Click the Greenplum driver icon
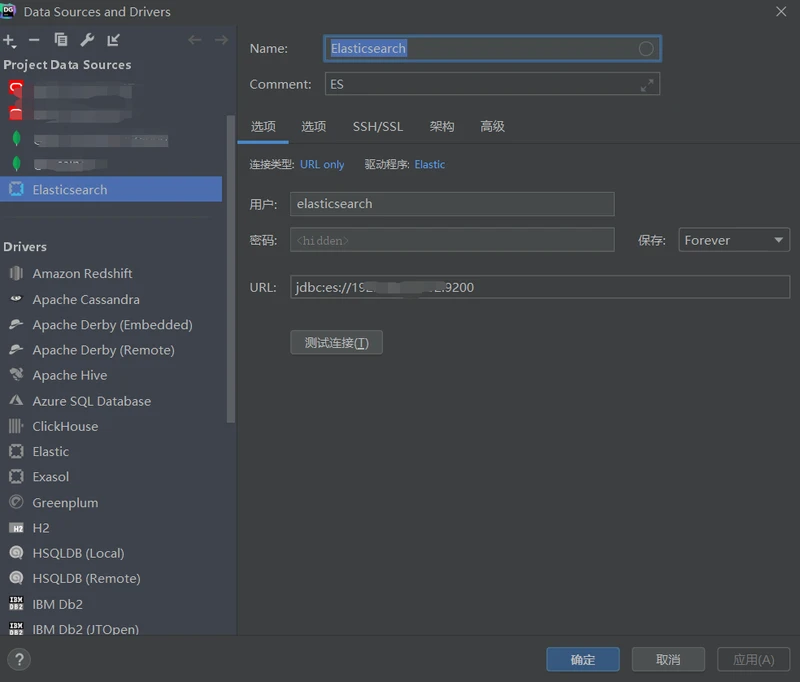The height and width of the screenshot is (682, 800). point(16,502)
